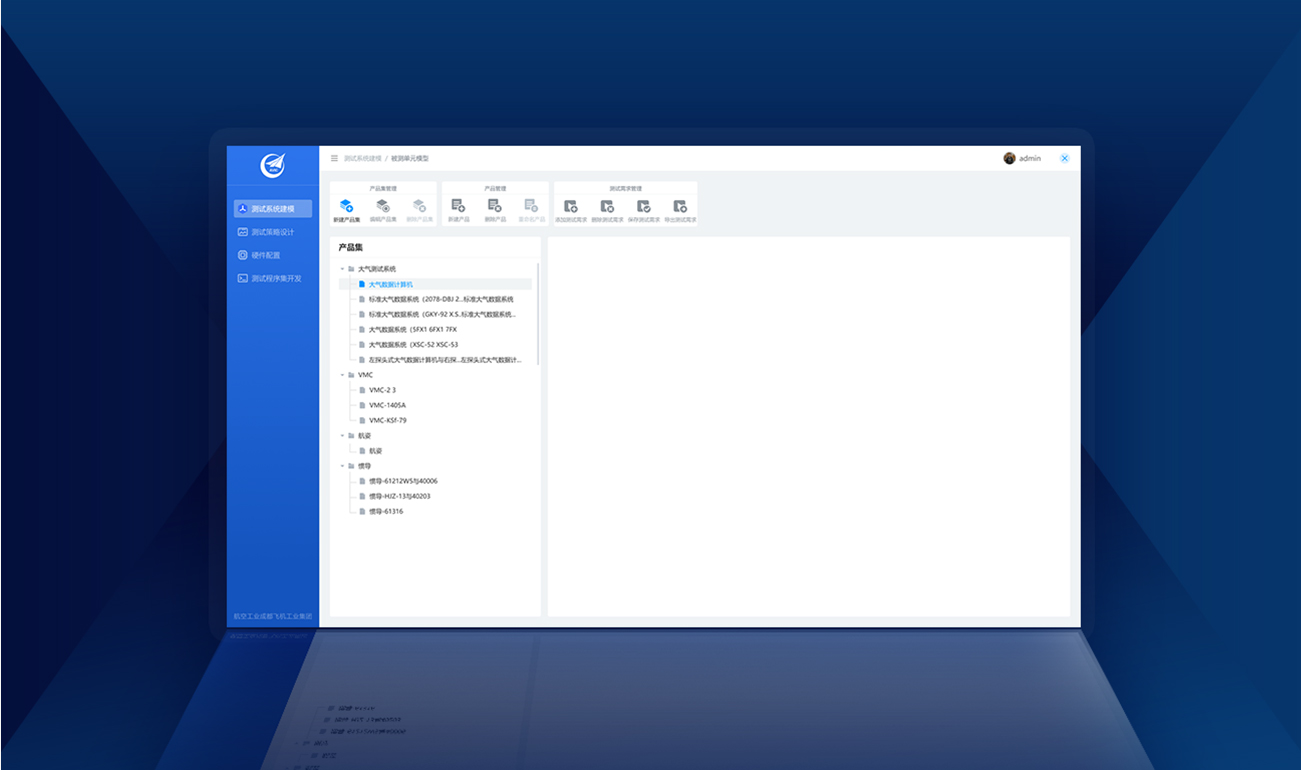Viewport: 1301px width, 770px height.
Task: Select the VMC-1405A tree item
Action: (387, 405)
